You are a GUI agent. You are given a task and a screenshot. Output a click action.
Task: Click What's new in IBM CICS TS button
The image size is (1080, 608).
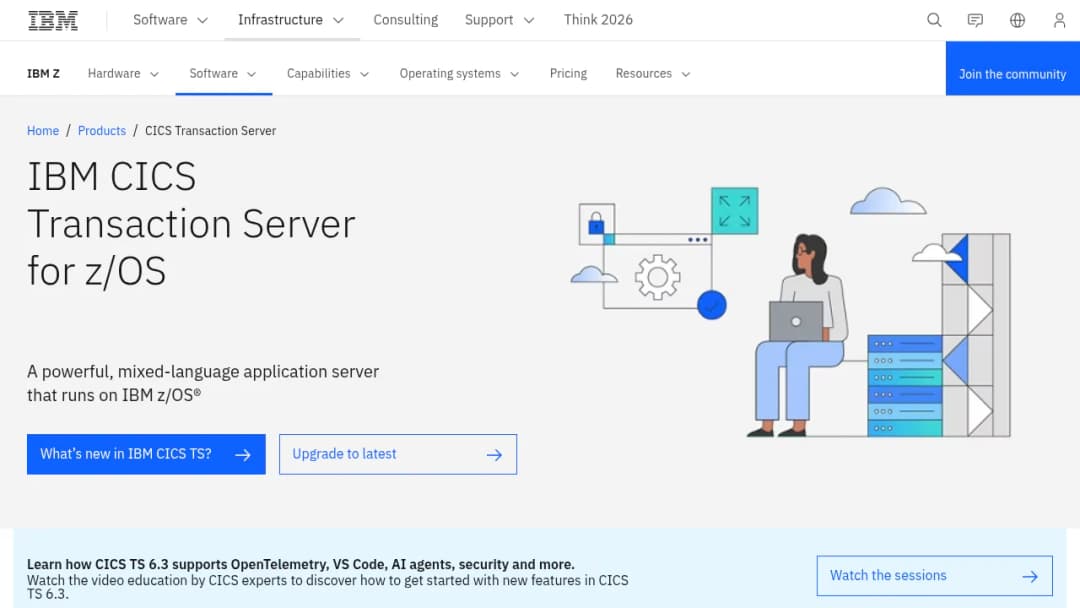[x=146, y=454]
